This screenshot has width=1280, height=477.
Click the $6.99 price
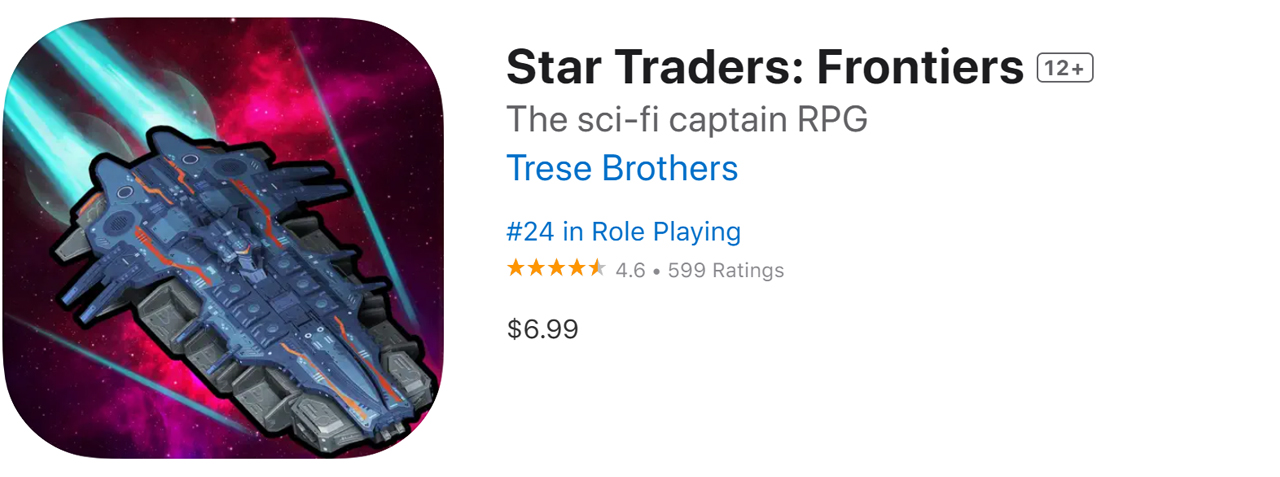(x=542, y=329)
